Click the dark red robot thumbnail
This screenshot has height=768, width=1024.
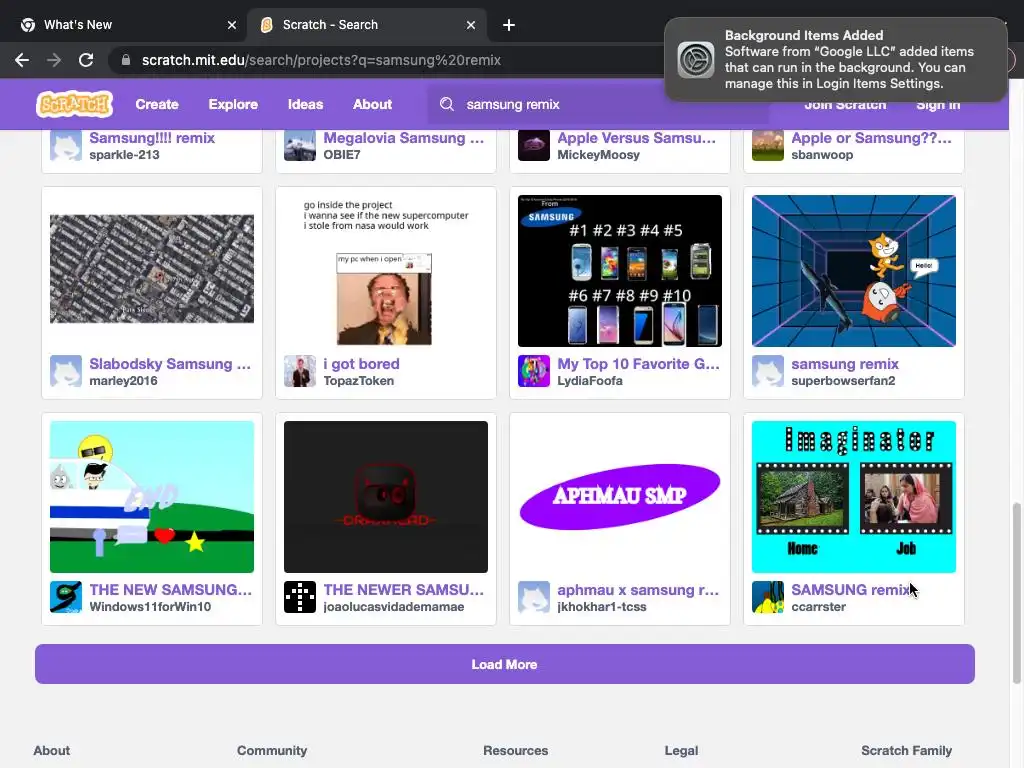coord(386,497)
